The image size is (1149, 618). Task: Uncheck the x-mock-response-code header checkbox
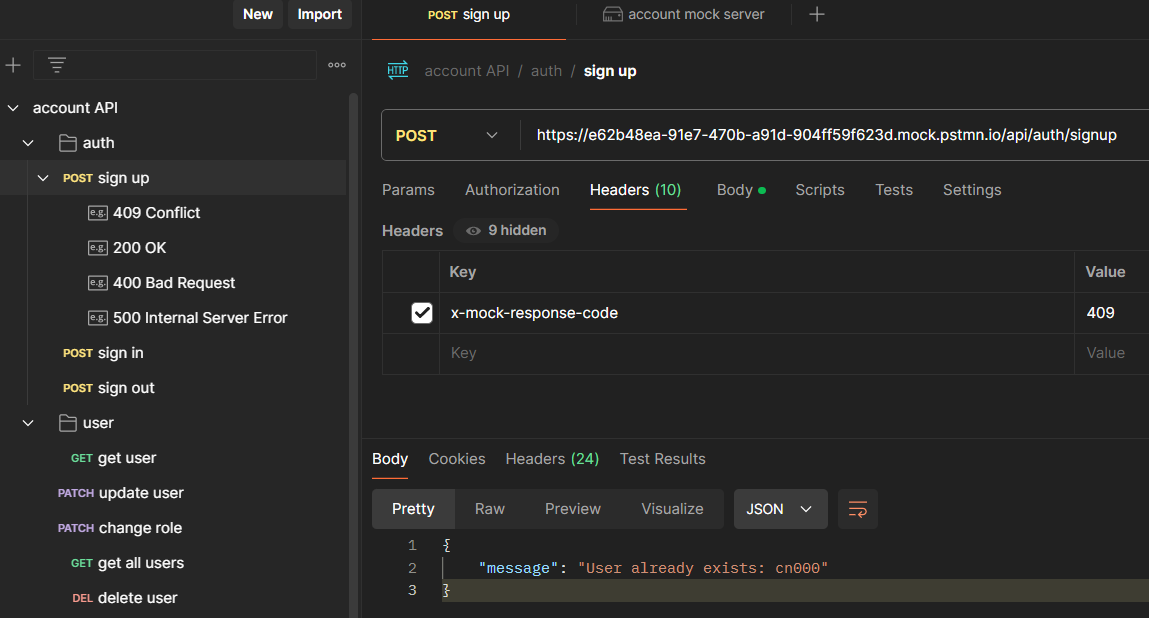coord(422,313)
